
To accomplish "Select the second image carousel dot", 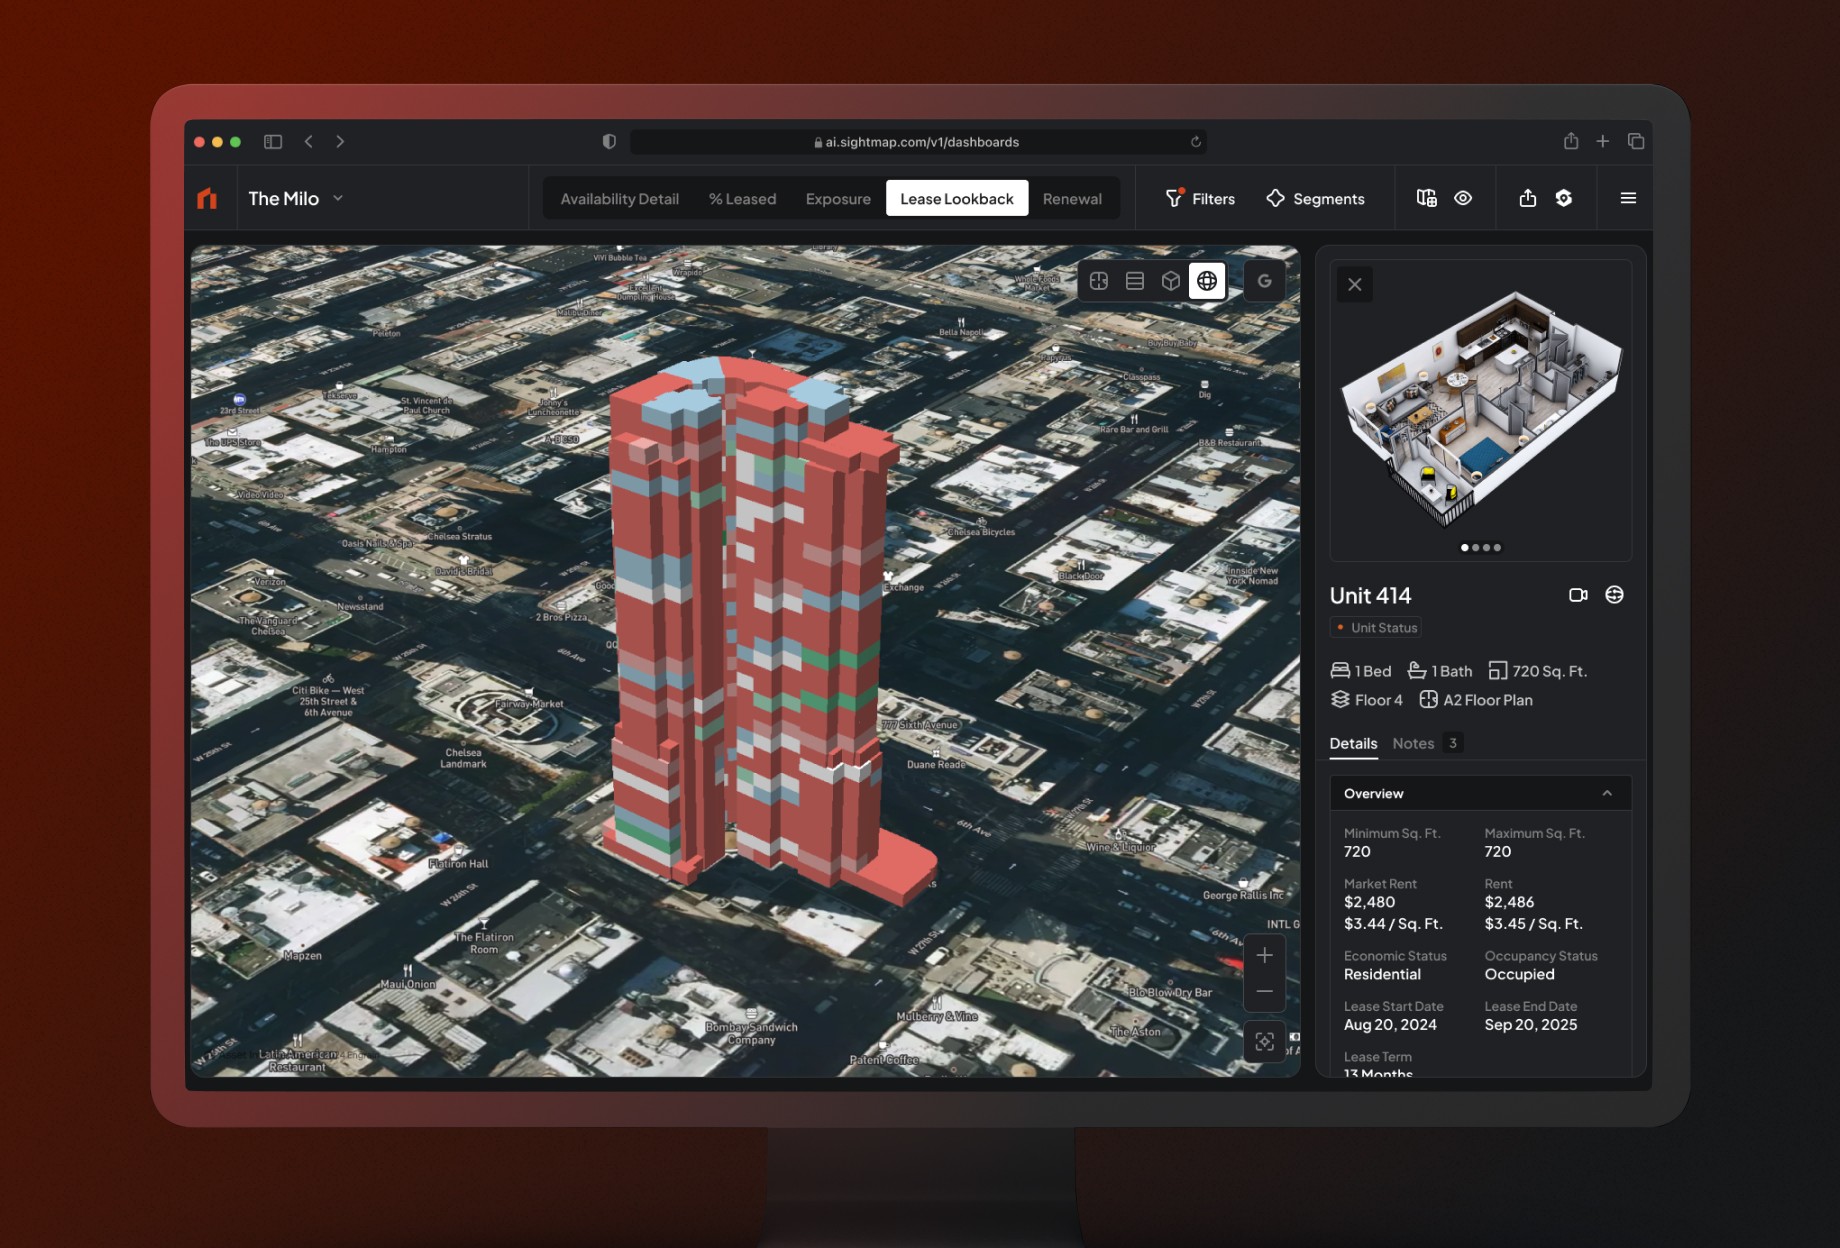I will (1475, 547).
